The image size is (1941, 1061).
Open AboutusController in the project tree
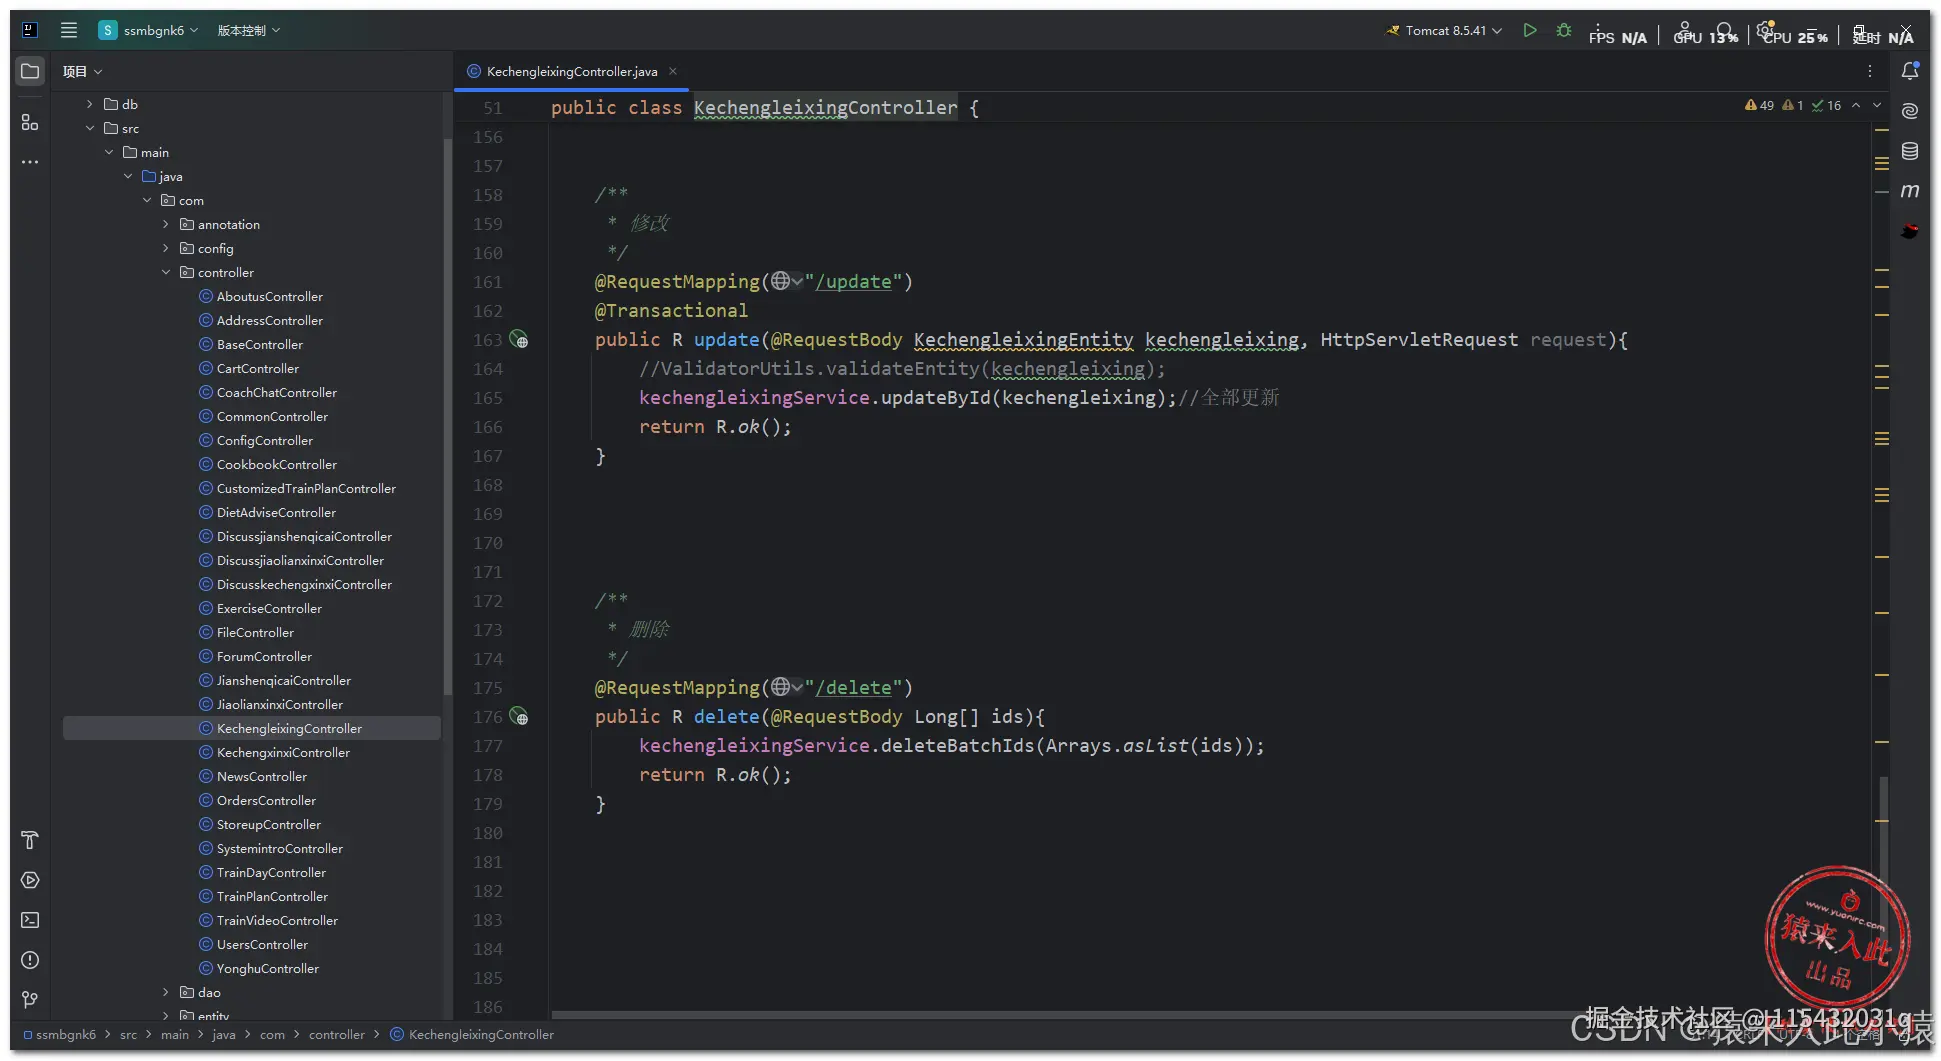(260, 296)
